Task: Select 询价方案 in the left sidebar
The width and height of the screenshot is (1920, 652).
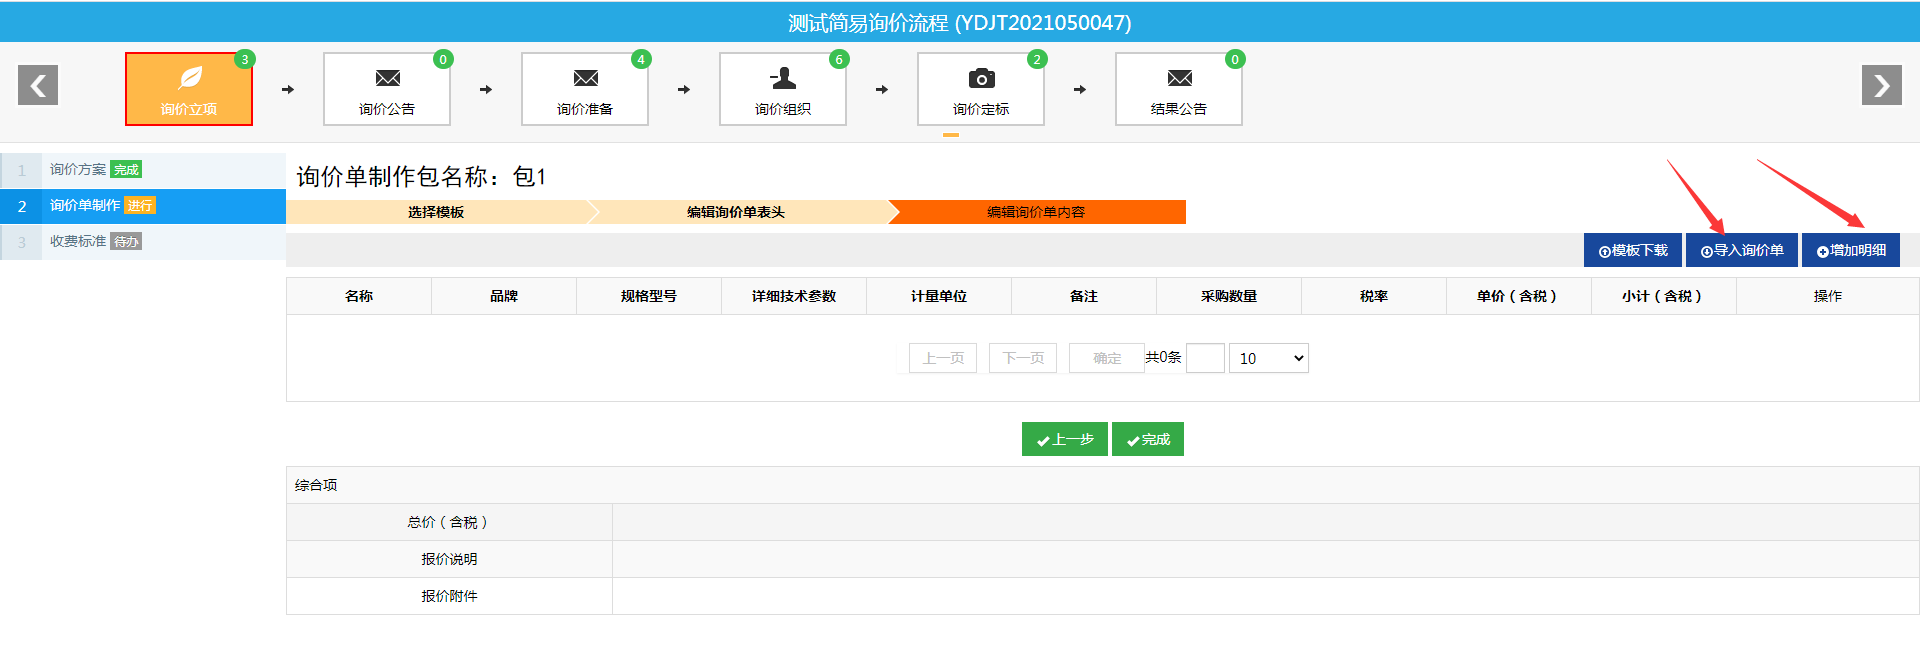Action: [78, 170]
